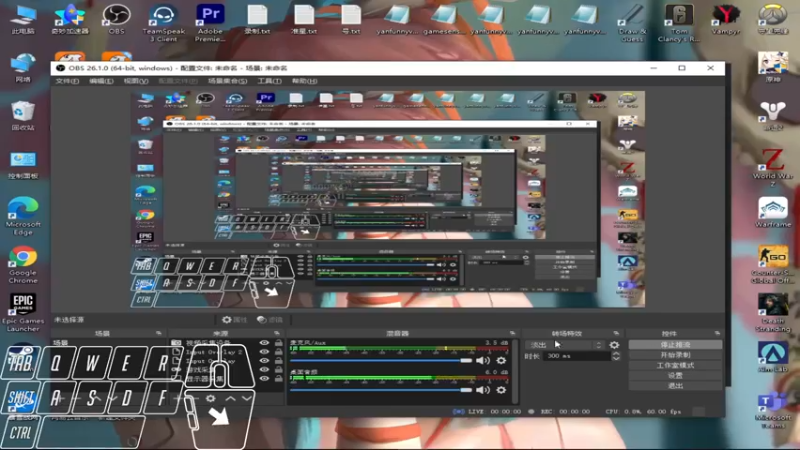Open the Counter-Strike Global Offensive shortcut
This screenshot has height=450, width=800.
tap(772, 264)
